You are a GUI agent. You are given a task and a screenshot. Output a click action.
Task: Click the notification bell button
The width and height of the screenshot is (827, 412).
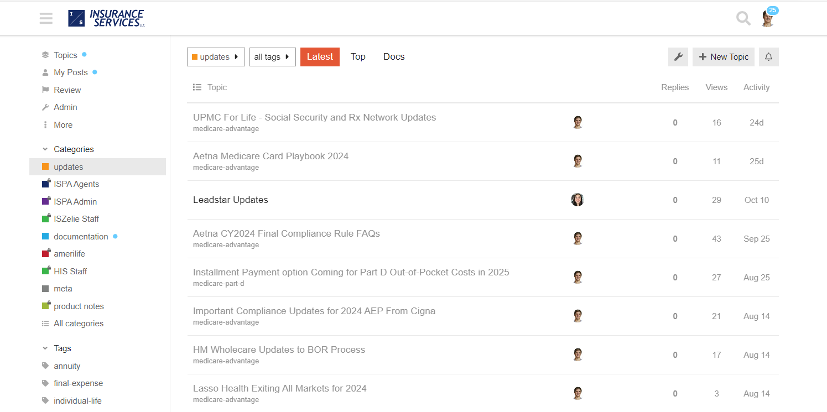click(x=768, y=57)
